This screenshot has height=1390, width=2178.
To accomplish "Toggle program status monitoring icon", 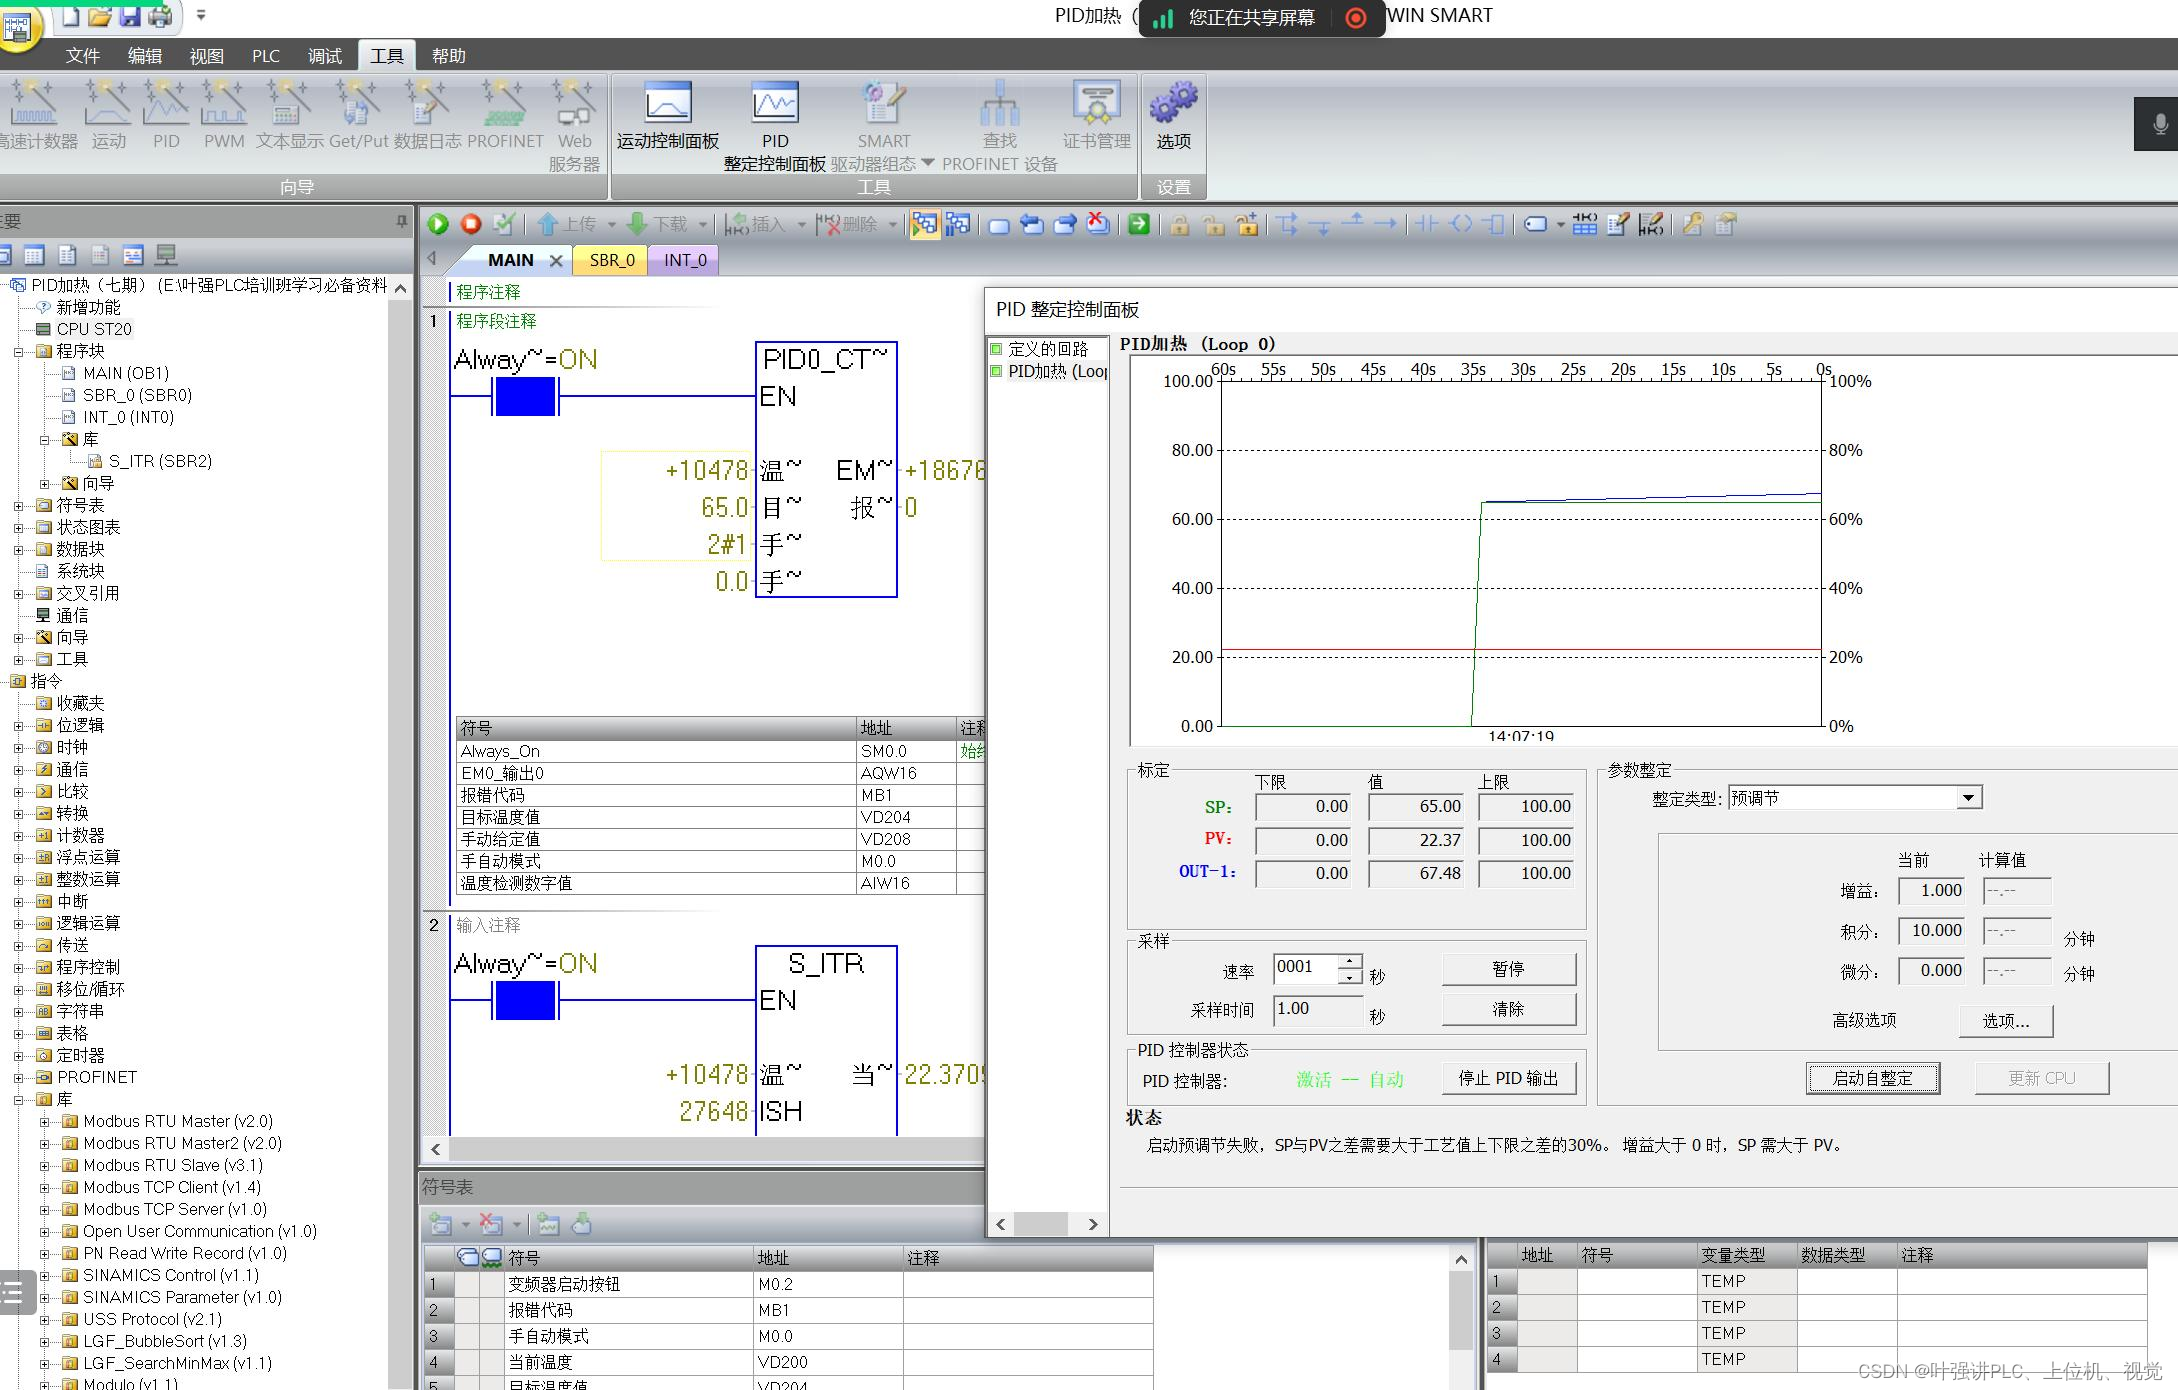I will coord(924,224).
